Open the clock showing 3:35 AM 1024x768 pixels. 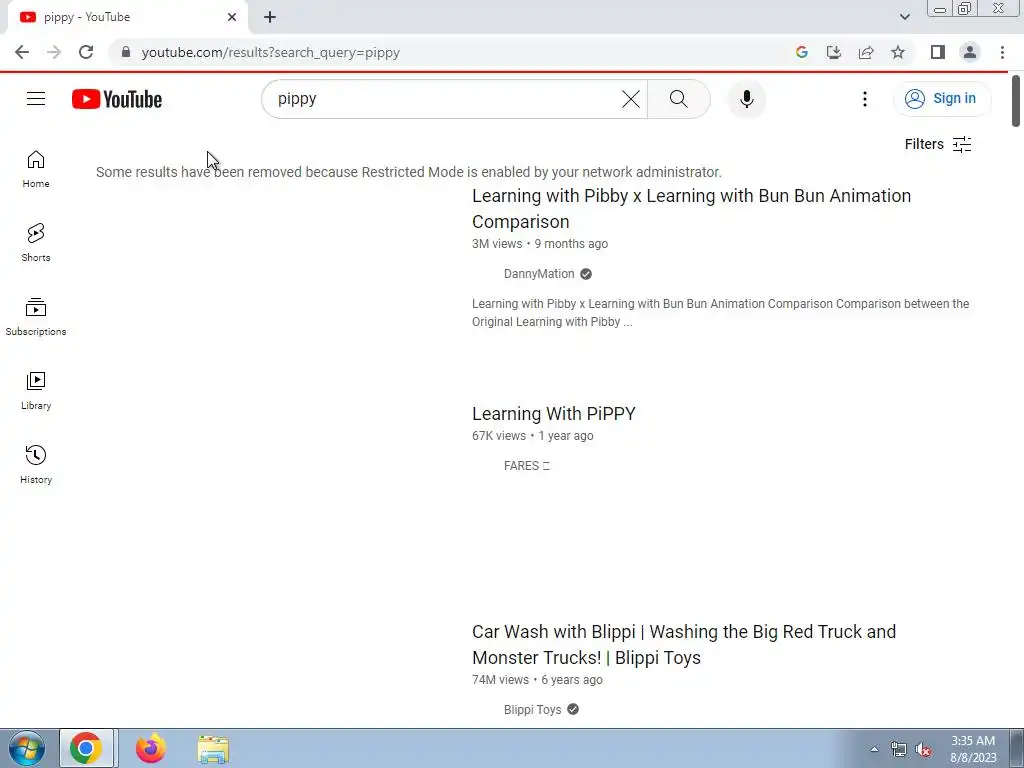pos(973,749)
